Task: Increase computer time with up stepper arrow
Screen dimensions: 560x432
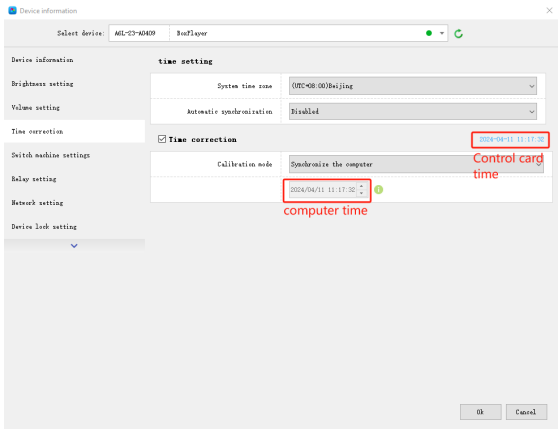Action: tap(361, 186)
